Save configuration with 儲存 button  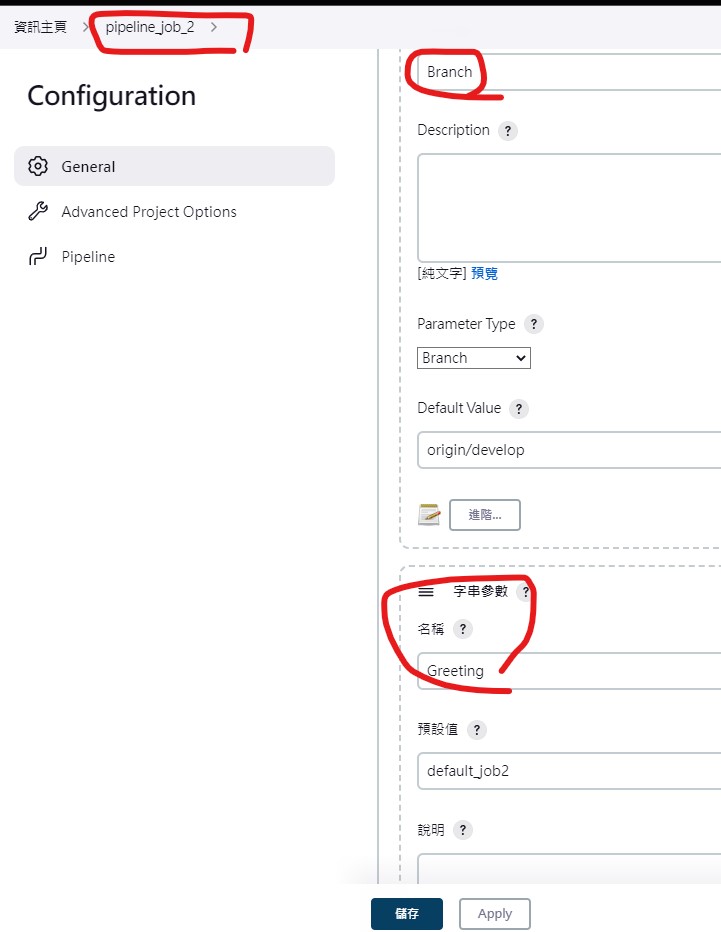click(x=407, y=914)
